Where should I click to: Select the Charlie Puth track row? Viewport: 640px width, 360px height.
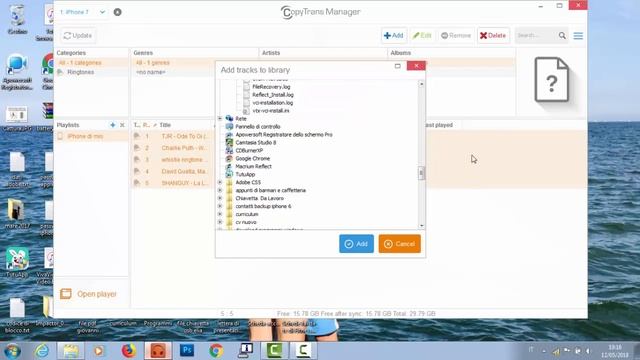coord(173,148)
